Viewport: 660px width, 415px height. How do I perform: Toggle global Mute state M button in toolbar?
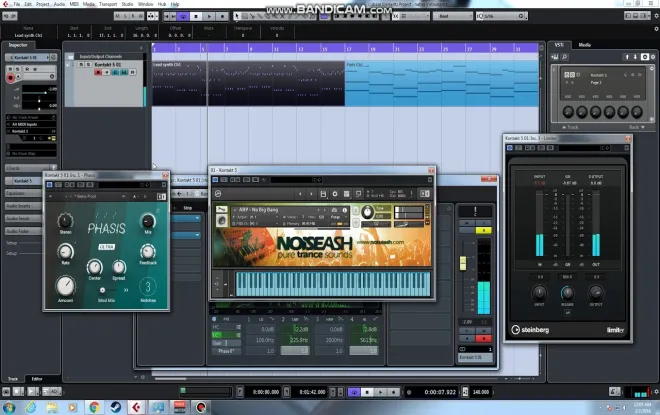tap(118, 16)
